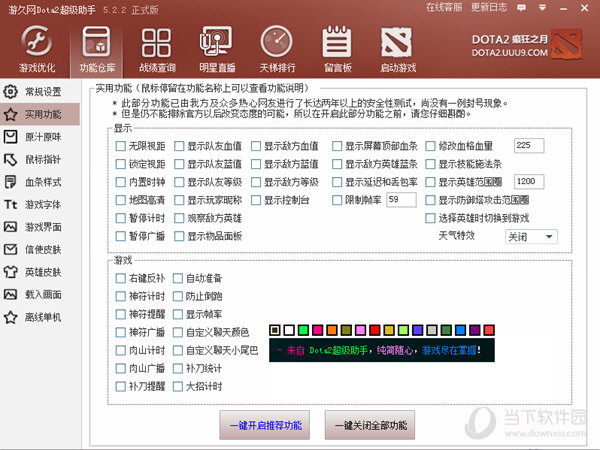Open 英雄皮肤 shirt item in sidebar
Viewport: 600px width, 450px height.
click(40, 272)
